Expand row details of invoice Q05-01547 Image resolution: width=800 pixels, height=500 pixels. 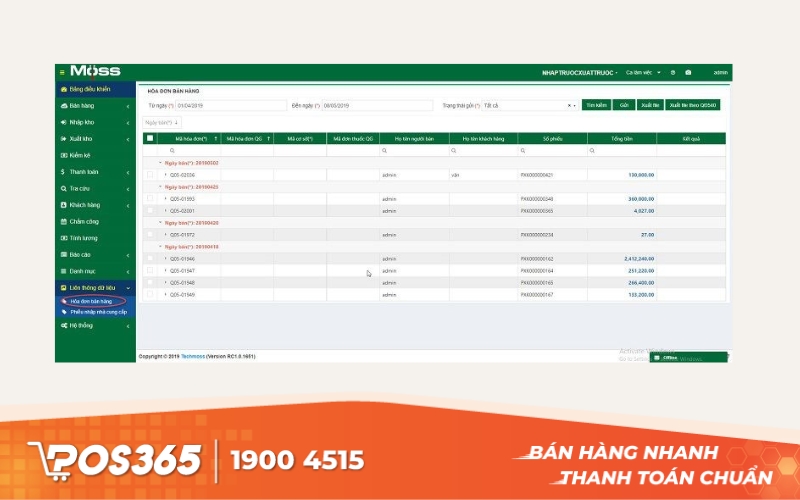(165, 270)
